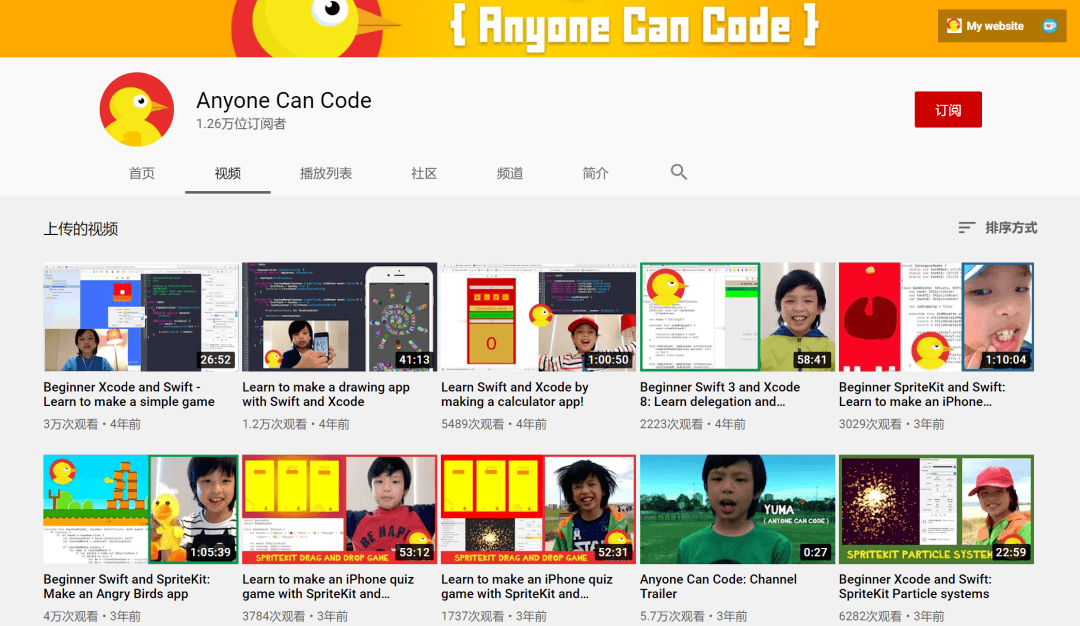Screen dimensions: 1080x626
Task: Click the 'Anyone Can Code' channel name heading
Action: (284, 101)
